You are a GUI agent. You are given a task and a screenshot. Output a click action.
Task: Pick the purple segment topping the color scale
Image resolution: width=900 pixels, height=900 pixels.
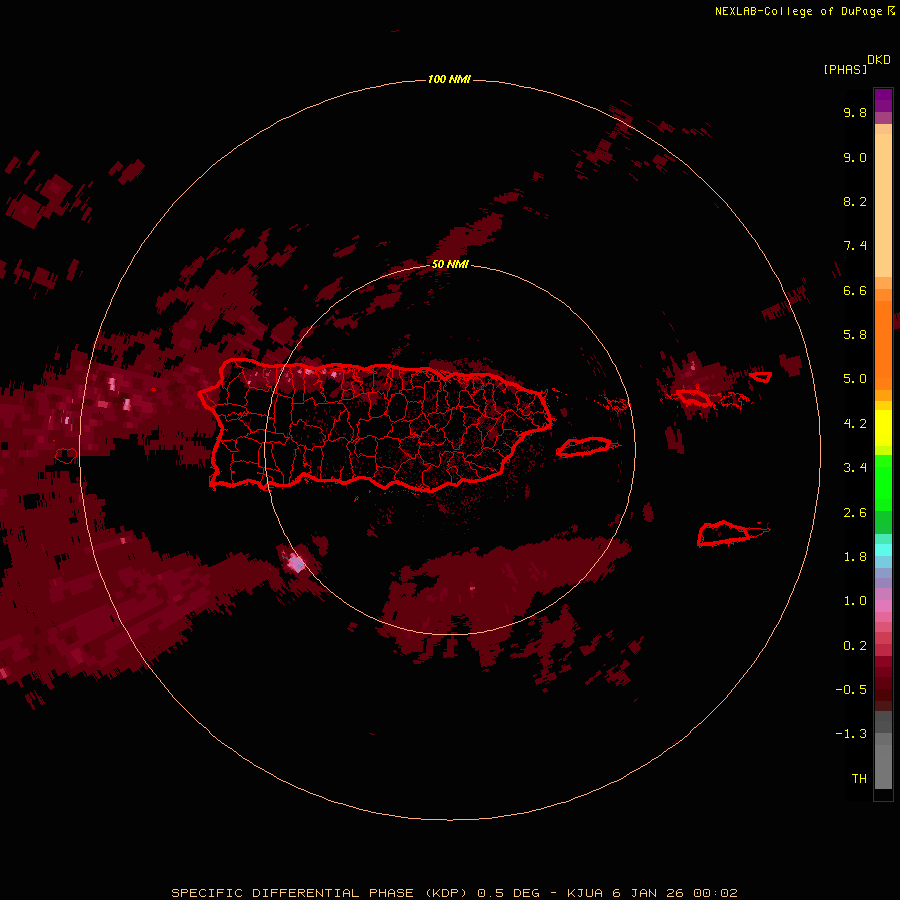[883, 100]
